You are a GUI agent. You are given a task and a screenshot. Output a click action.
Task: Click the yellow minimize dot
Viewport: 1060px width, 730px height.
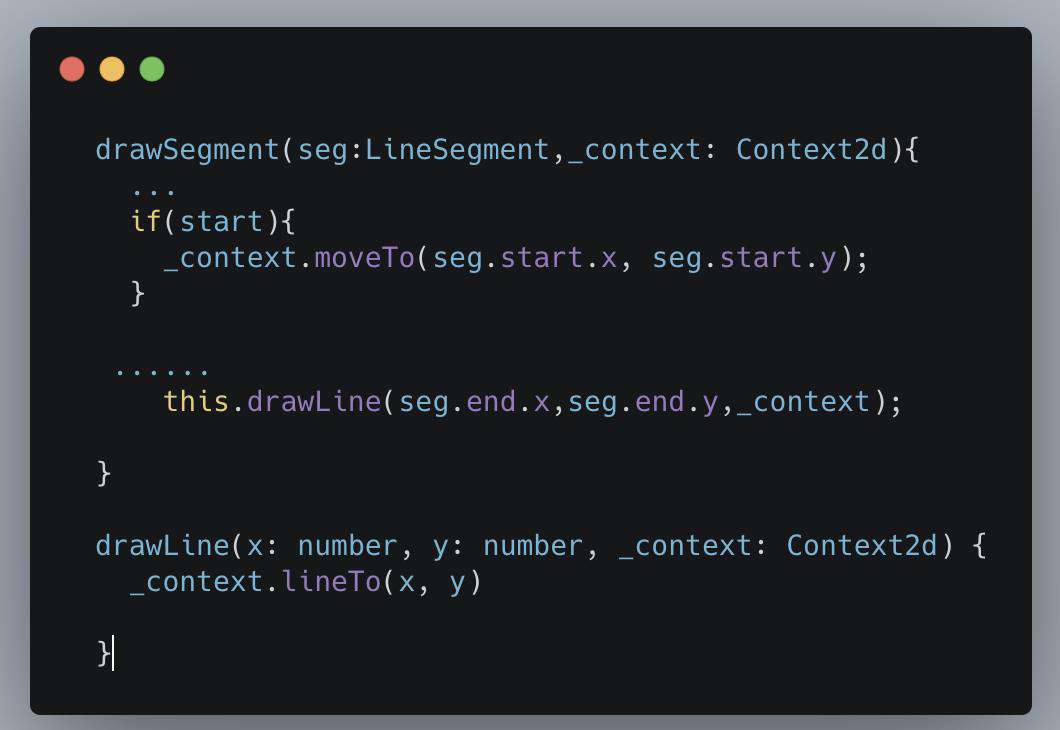pos(112,69)
